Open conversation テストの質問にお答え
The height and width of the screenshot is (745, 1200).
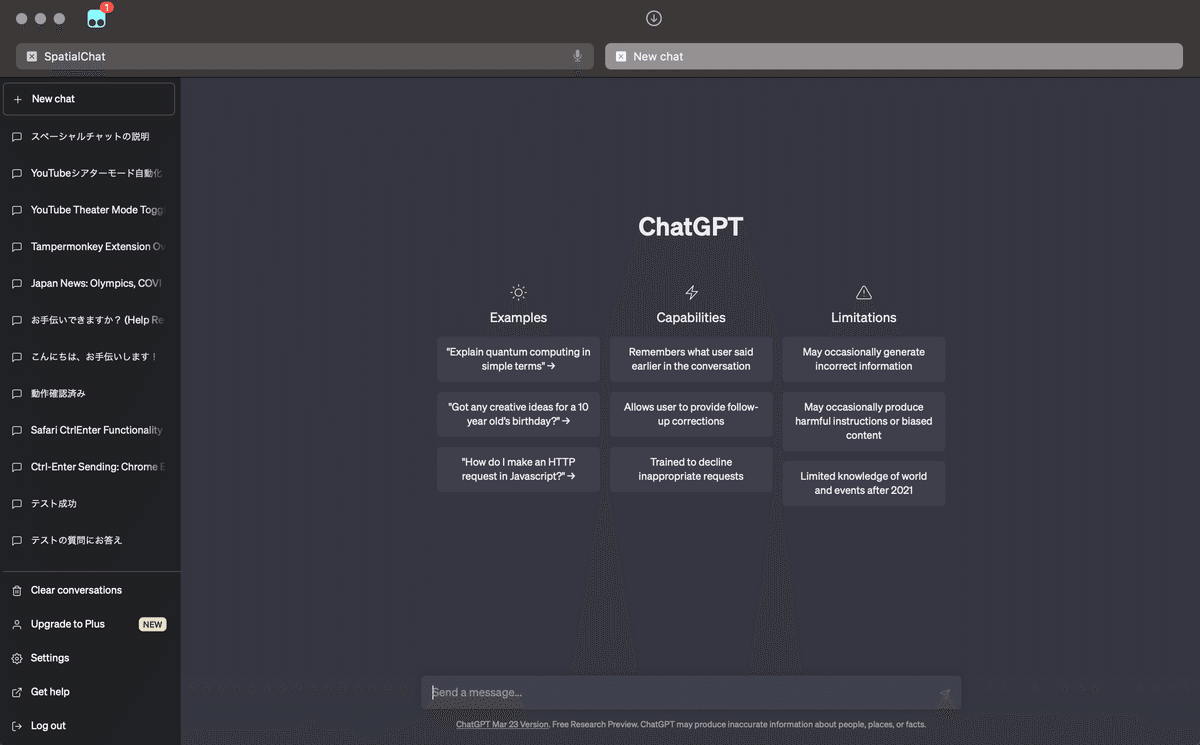(90, 540)
